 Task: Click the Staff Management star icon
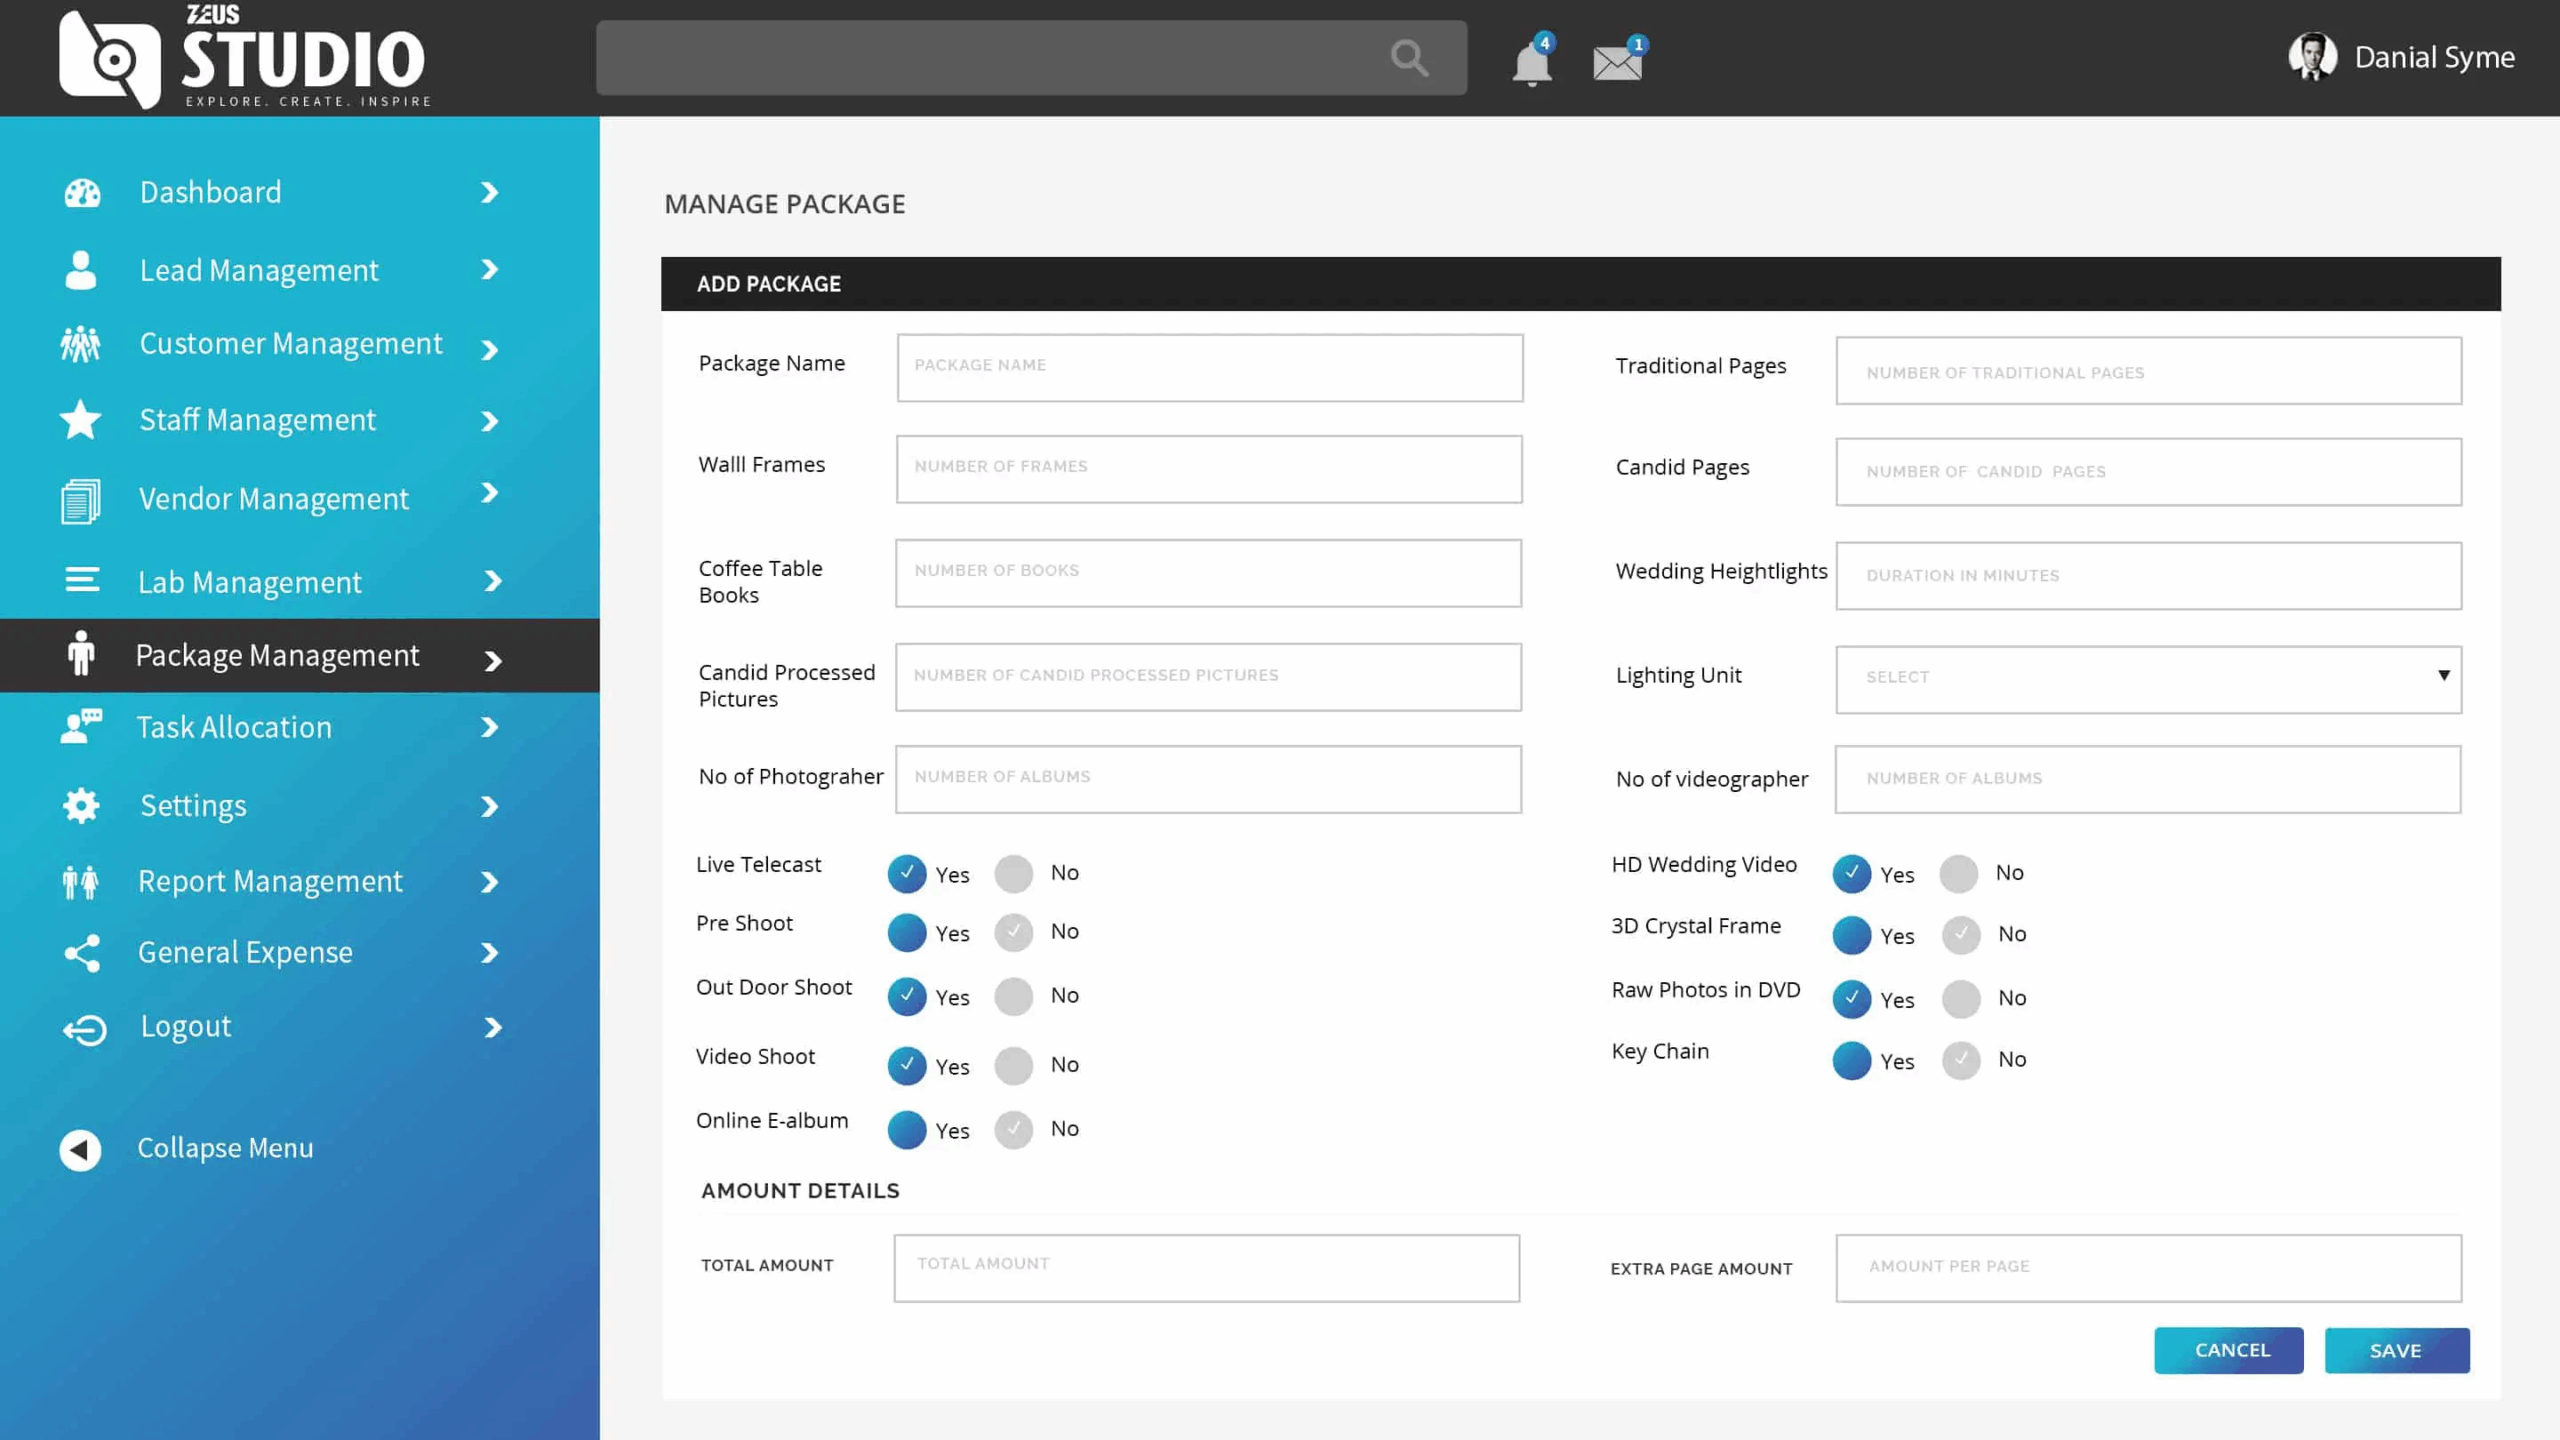80,420
